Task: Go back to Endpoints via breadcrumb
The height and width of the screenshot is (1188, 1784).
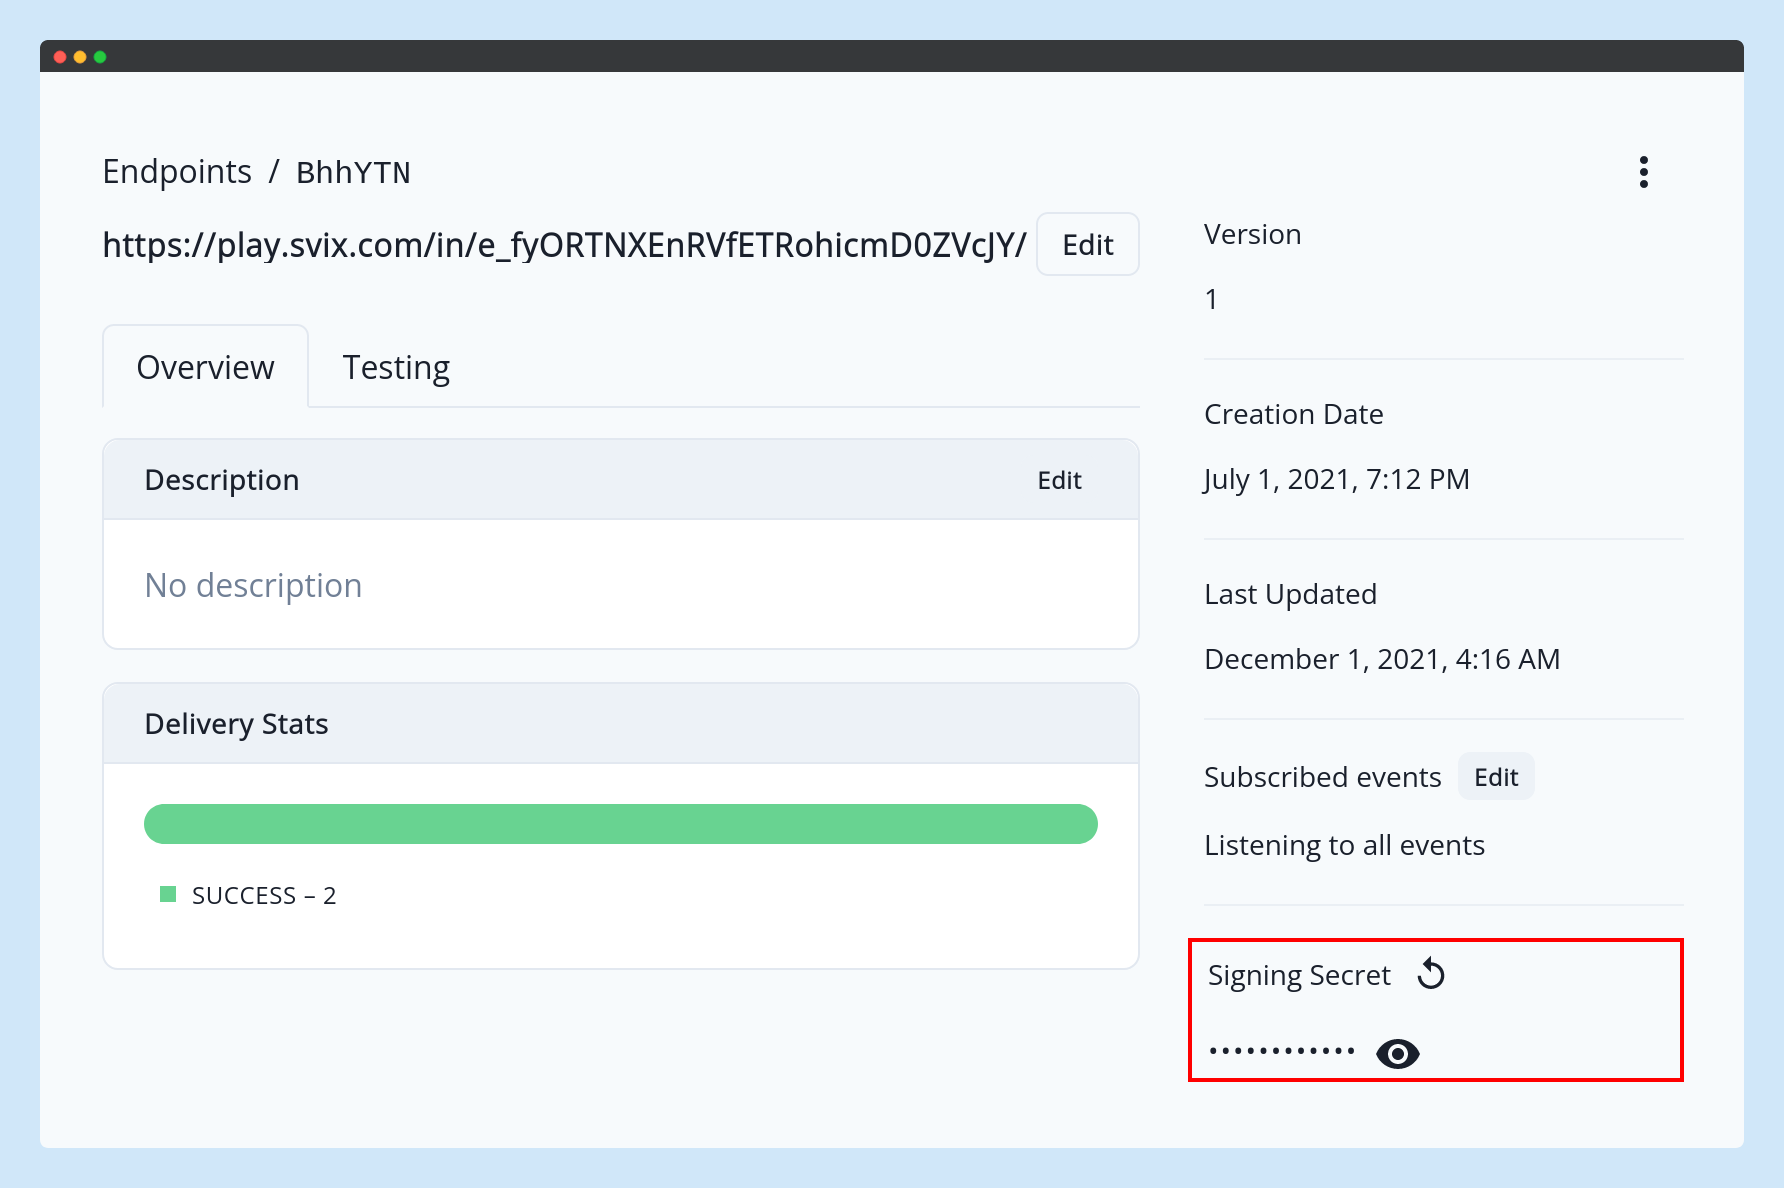Action: [x=177, y=172]
